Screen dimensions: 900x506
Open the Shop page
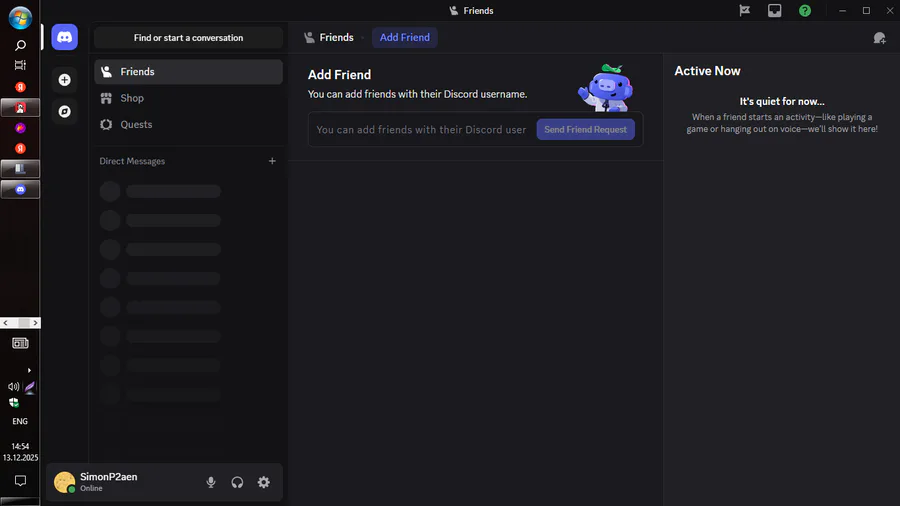click(188, 98)
